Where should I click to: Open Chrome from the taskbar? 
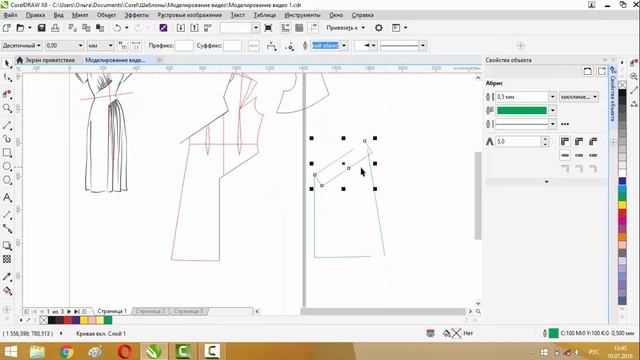66,351
